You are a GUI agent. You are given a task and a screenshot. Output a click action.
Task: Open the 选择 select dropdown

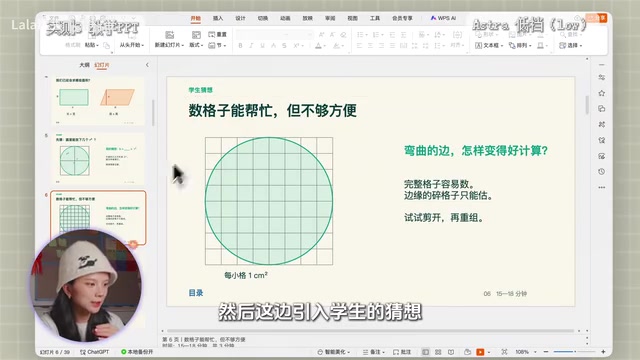[x=571, y=46]
